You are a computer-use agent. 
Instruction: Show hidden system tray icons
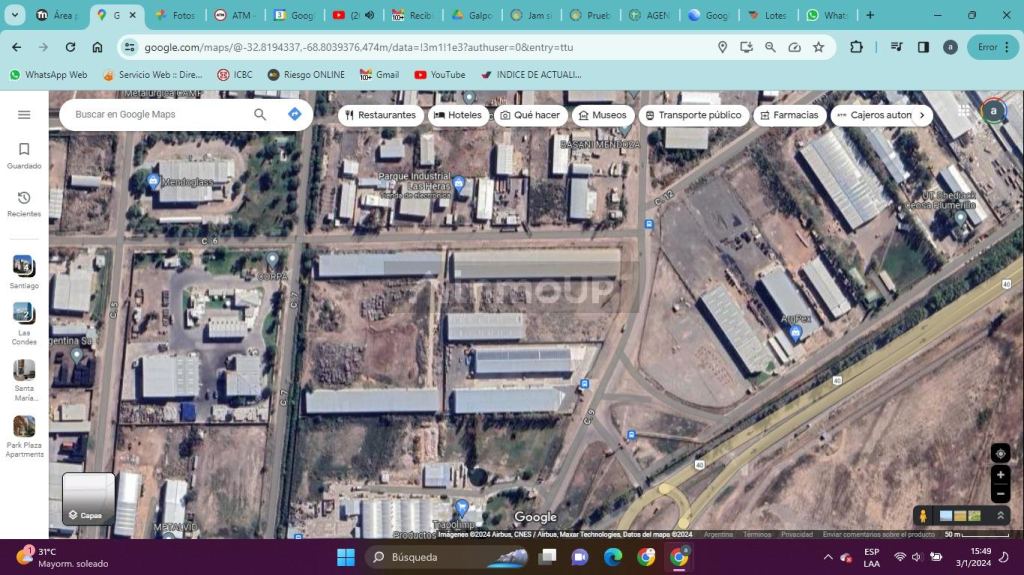coord(828,557)
